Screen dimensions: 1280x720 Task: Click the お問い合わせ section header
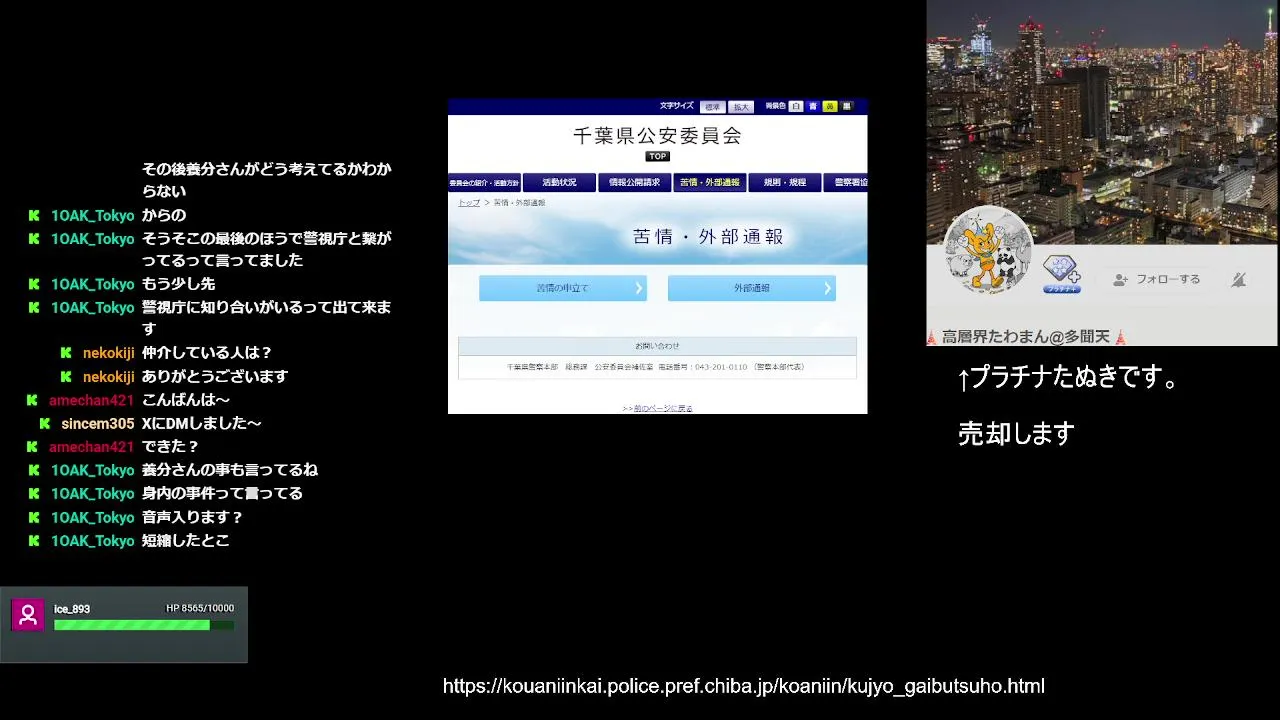(657, 346)
